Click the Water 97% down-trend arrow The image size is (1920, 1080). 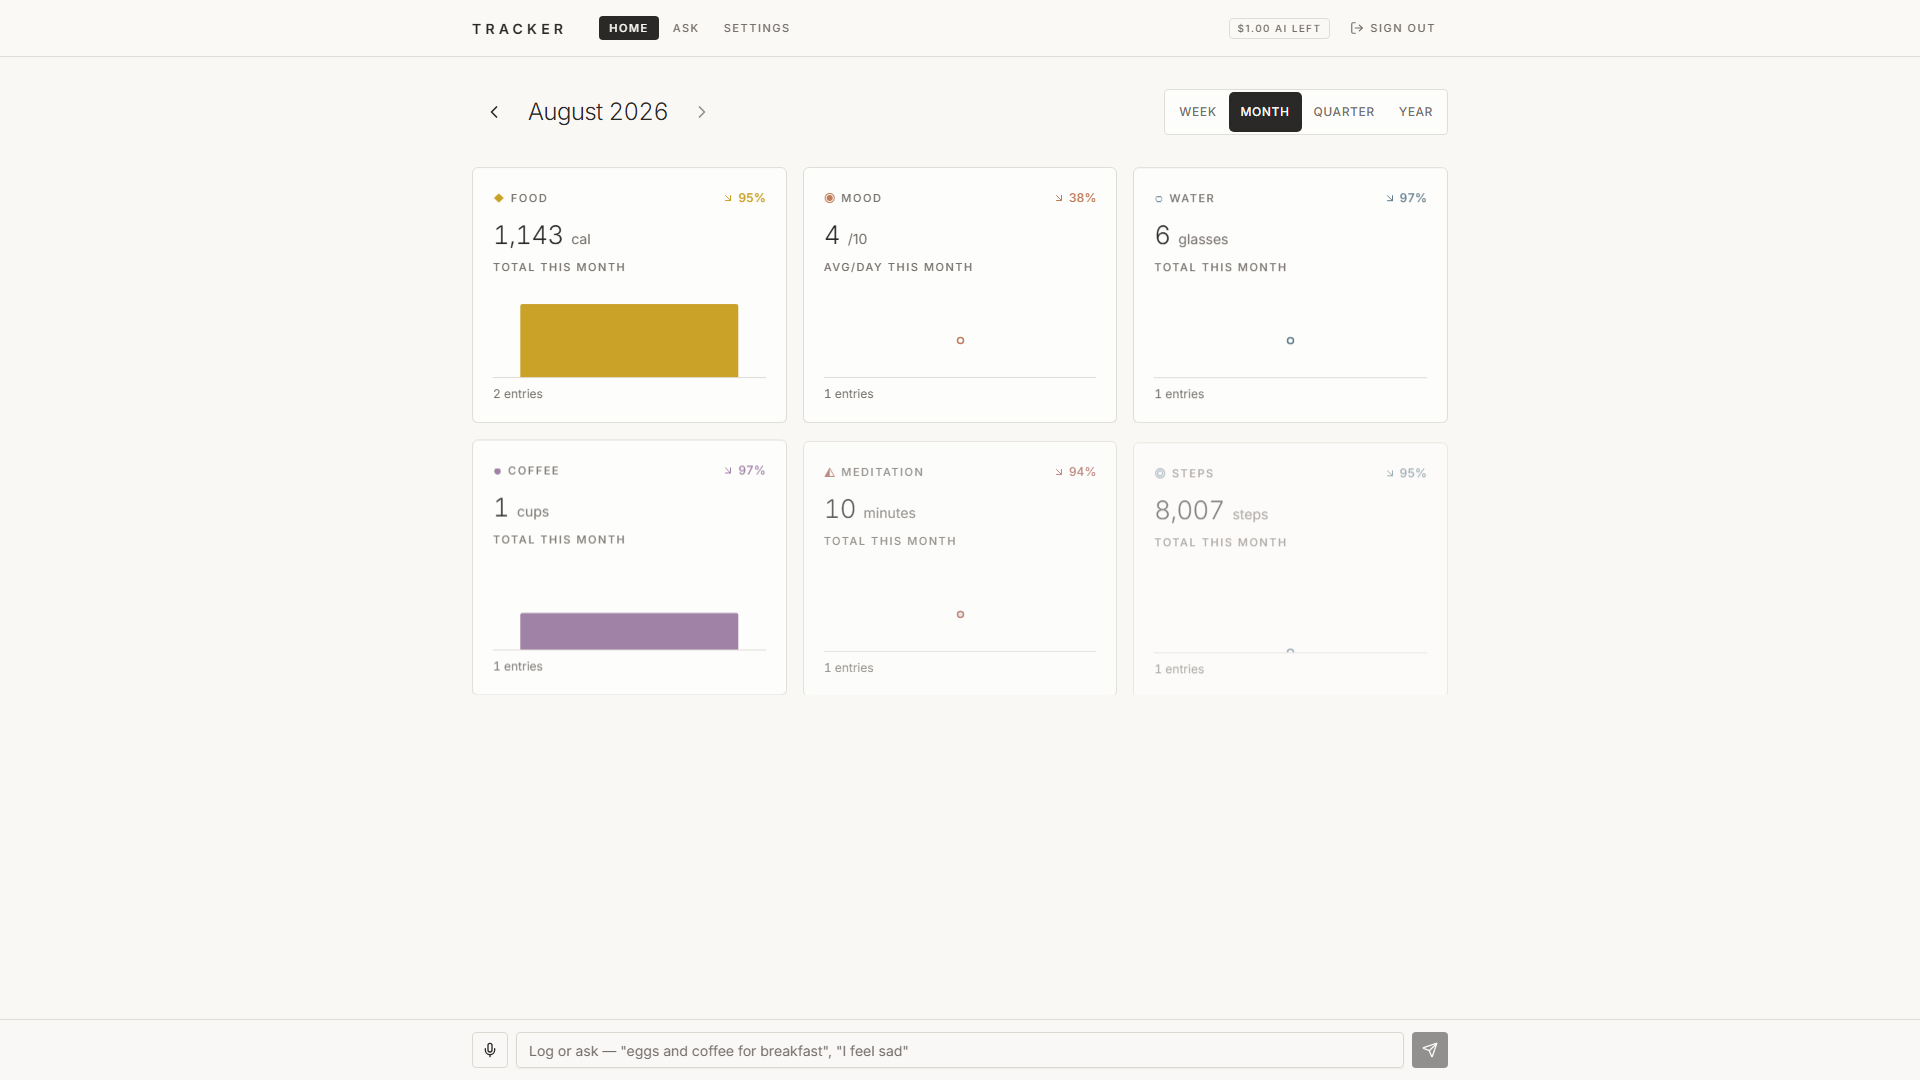tap(1390, 198)
